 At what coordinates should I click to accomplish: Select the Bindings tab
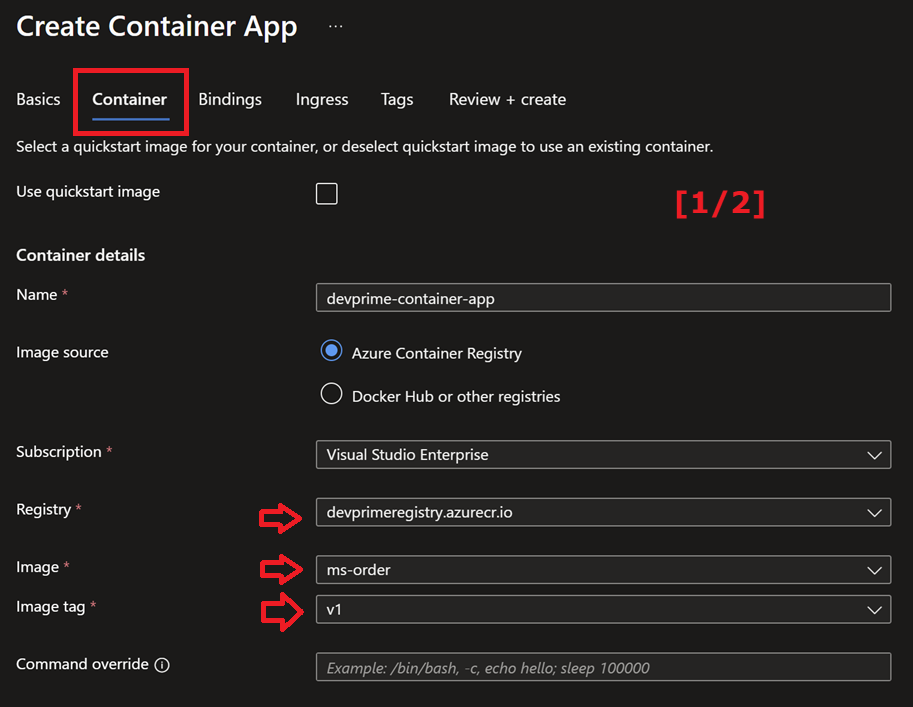229,99
